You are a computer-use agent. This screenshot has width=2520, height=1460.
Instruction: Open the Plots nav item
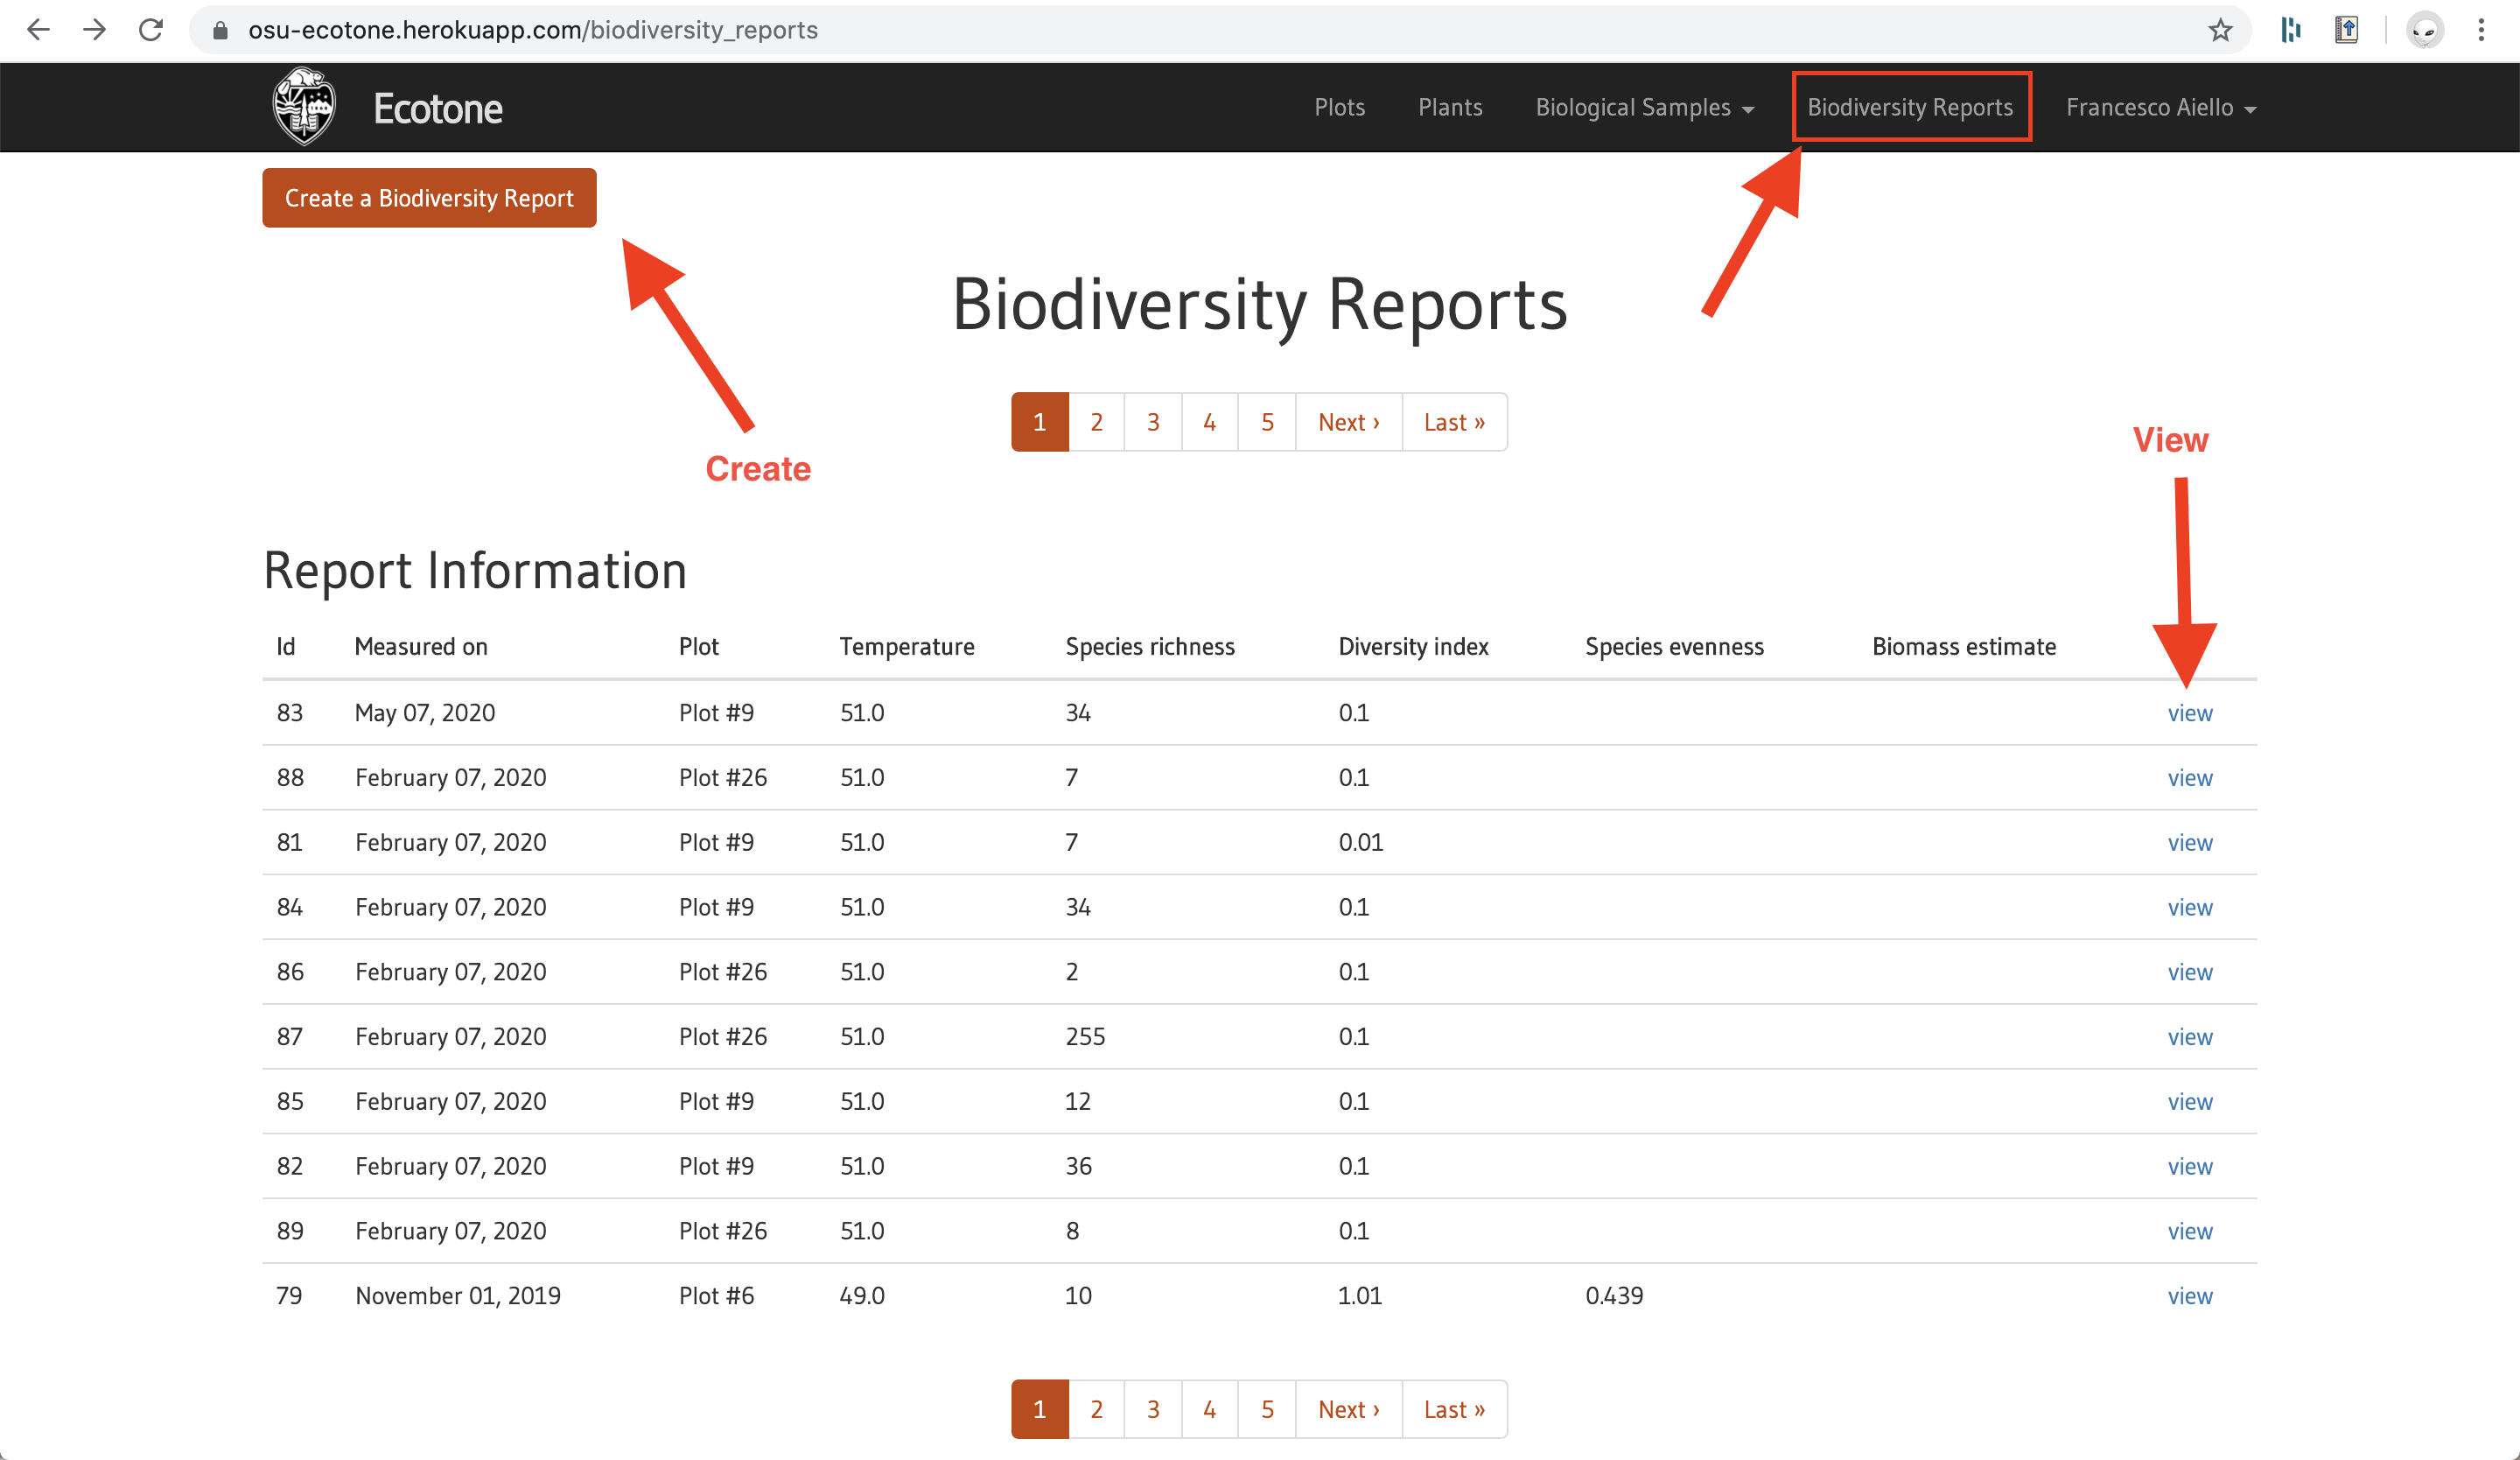point(1339,107)
